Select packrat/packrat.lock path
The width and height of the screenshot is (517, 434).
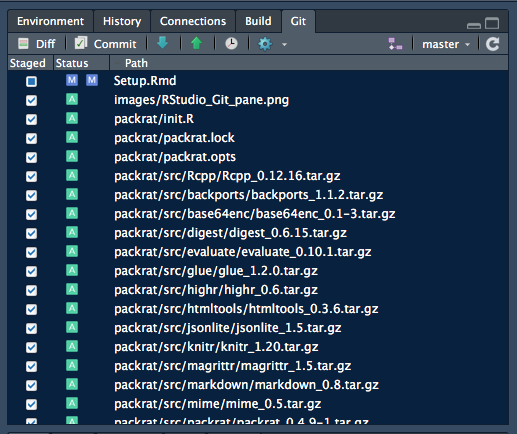174,138
